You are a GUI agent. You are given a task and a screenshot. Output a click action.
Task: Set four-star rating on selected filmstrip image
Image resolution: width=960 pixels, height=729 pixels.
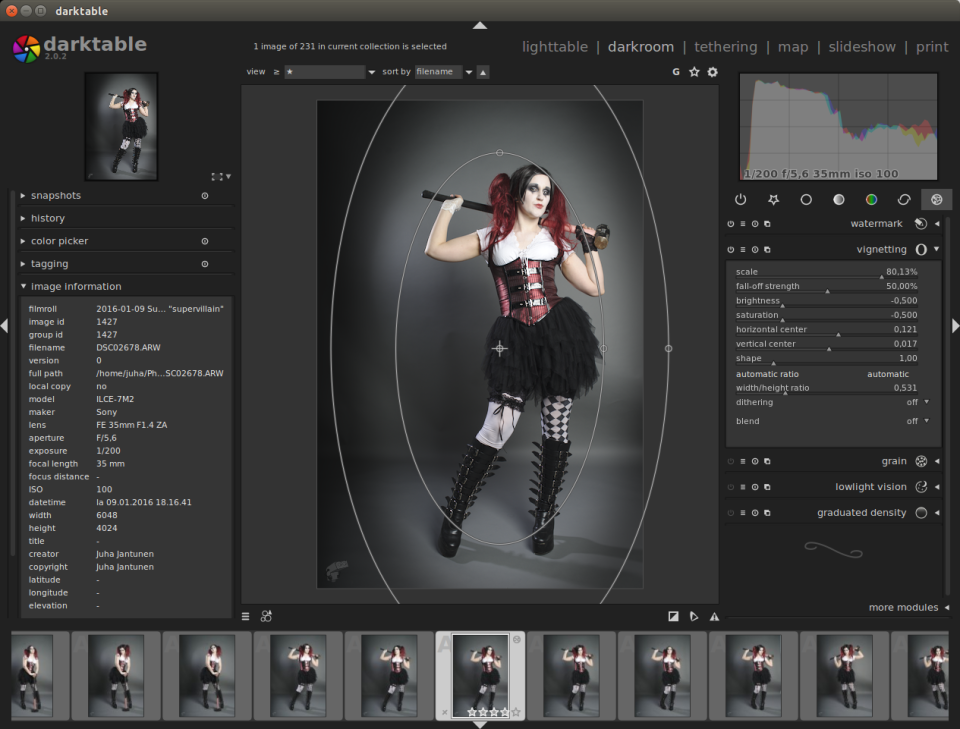pyautogui.click(x=505, y=712)
